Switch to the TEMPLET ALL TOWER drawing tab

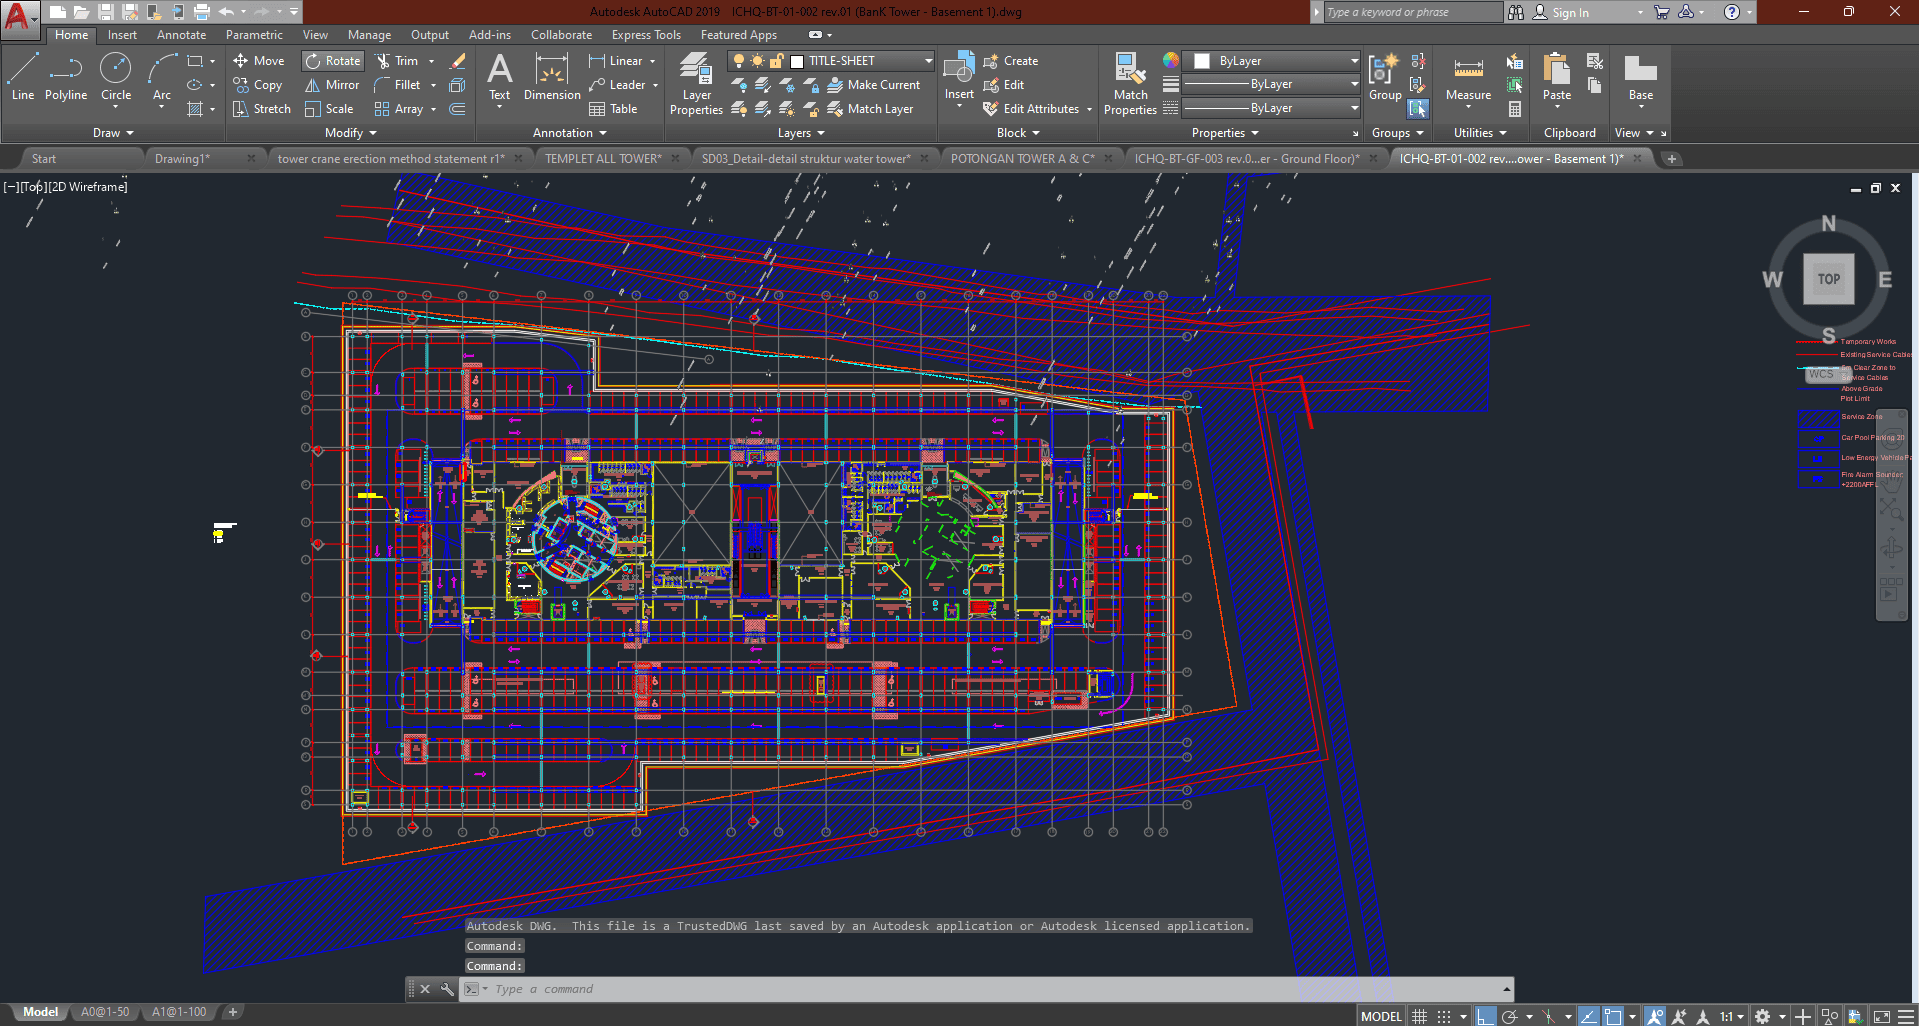pos(603,159)
